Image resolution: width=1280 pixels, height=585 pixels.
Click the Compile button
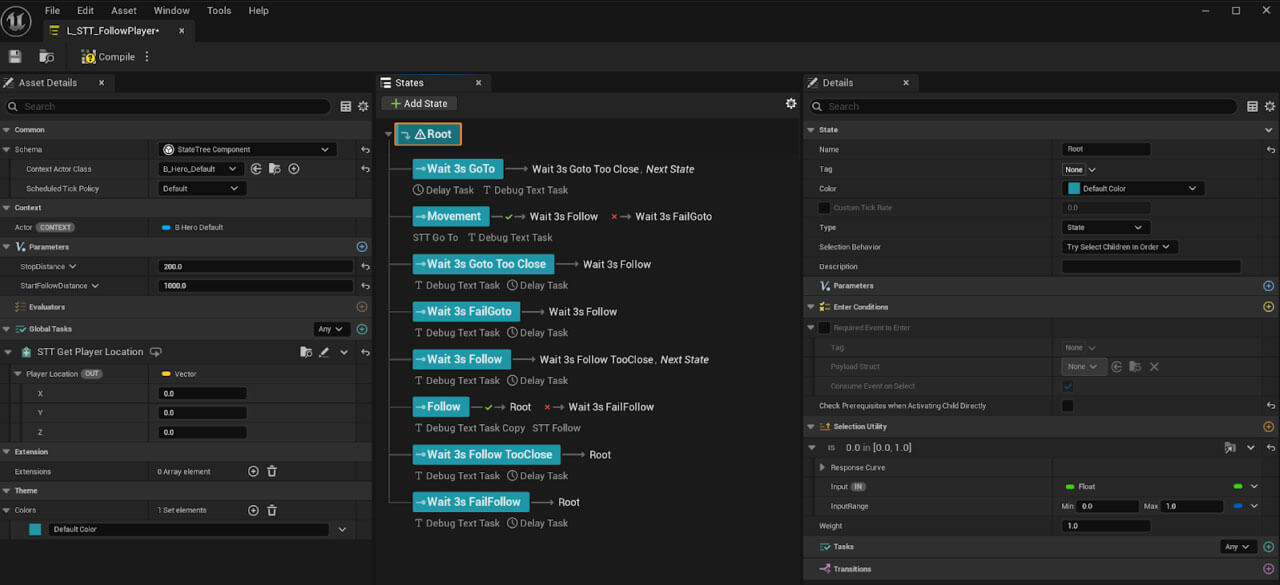coord(108,57)
